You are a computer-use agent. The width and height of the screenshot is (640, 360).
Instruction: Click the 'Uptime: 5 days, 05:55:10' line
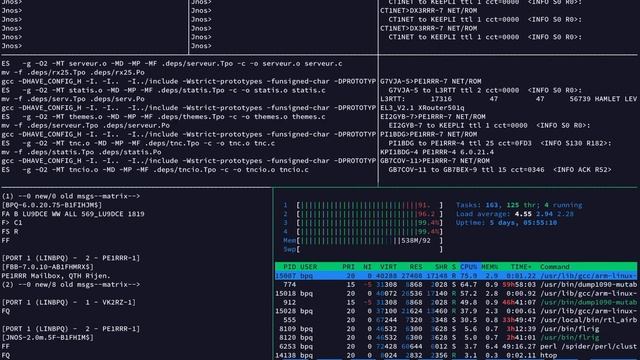point(507,223)
